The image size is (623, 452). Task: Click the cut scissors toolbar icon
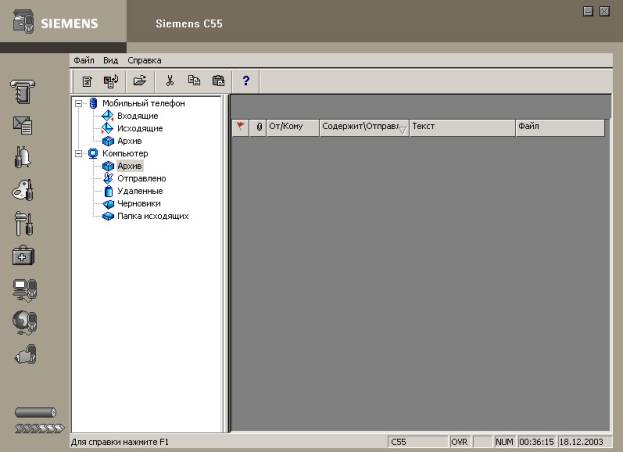[x=170, y=81]
